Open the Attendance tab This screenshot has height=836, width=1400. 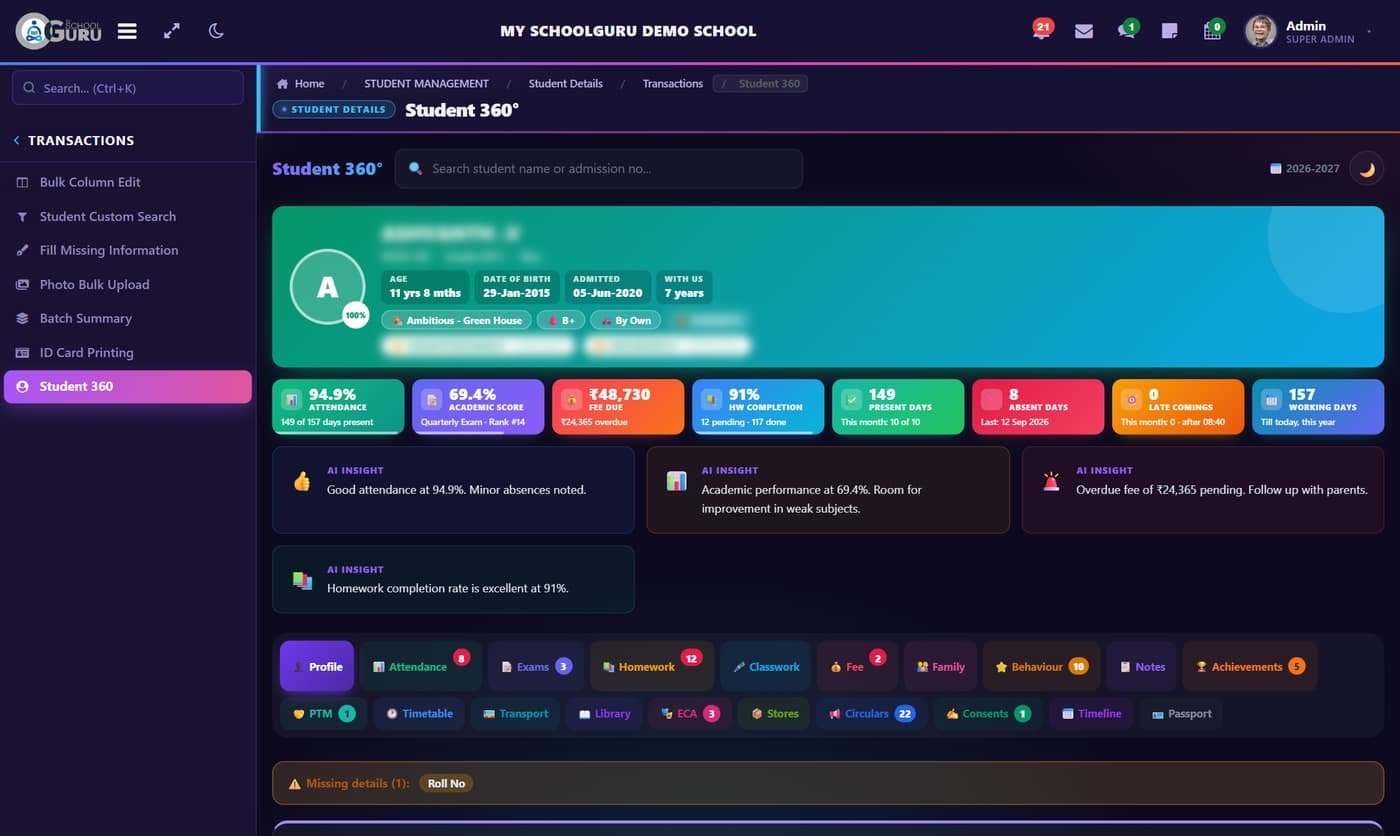(420, 667)
